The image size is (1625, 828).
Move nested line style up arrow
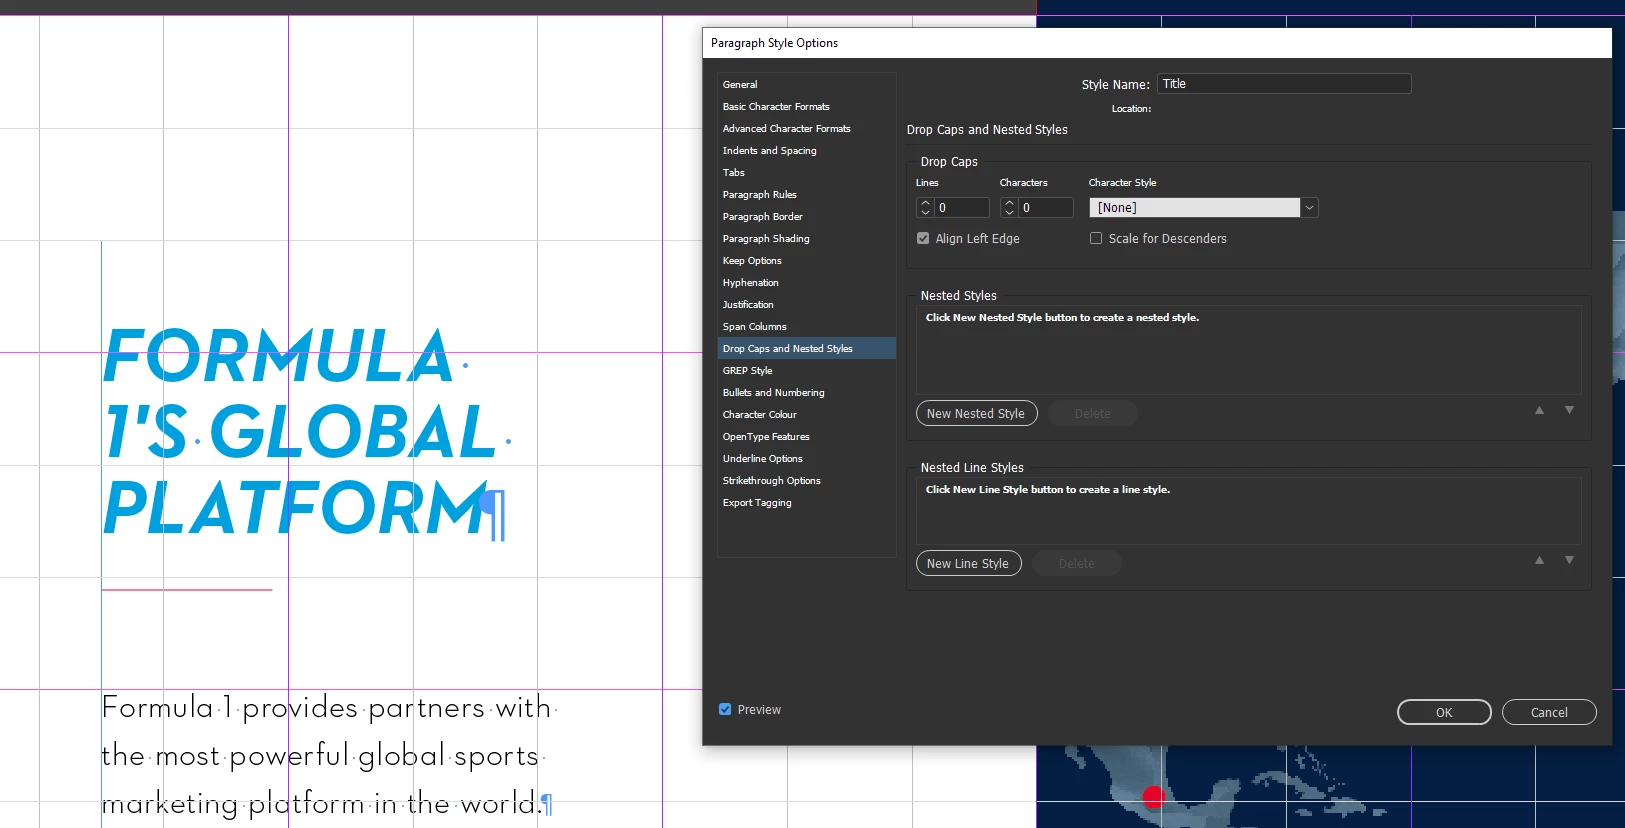[1539, 560]
